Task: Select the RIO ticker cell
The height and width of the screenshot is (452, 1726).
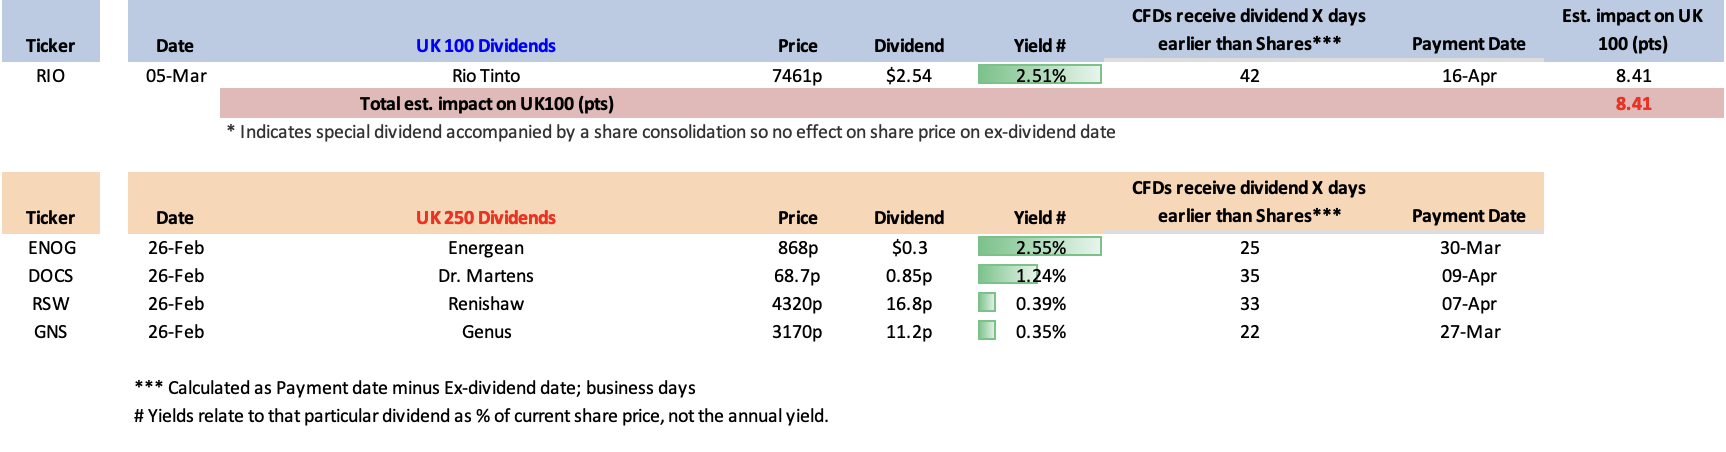Action: pos(50,76)
